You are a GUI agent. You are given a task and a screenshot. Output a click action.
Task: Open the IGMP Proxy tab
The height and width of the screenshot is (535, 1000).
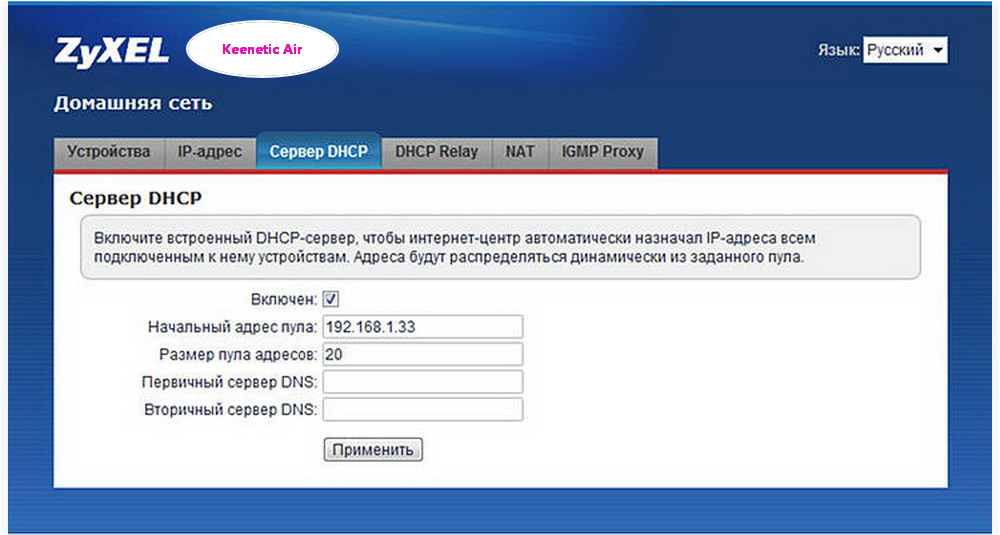click(x=602, y=153)
